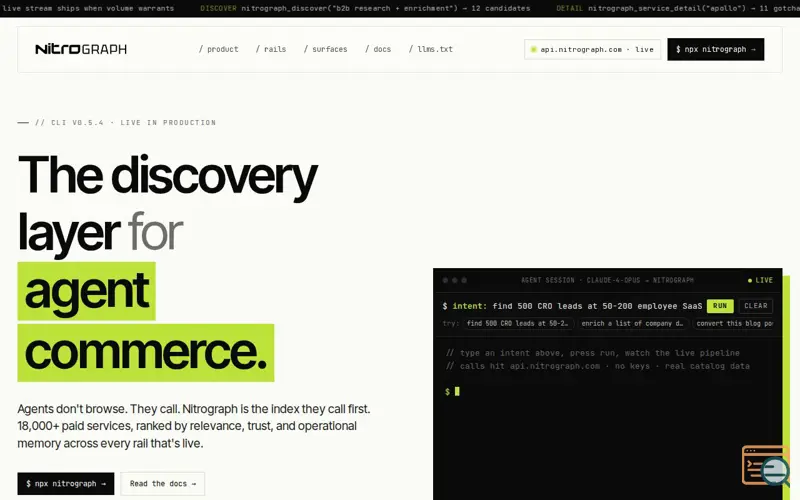Click 'AGENT SESSION · CLAUDE-4-OPUS' terminal title

(607, 280)
